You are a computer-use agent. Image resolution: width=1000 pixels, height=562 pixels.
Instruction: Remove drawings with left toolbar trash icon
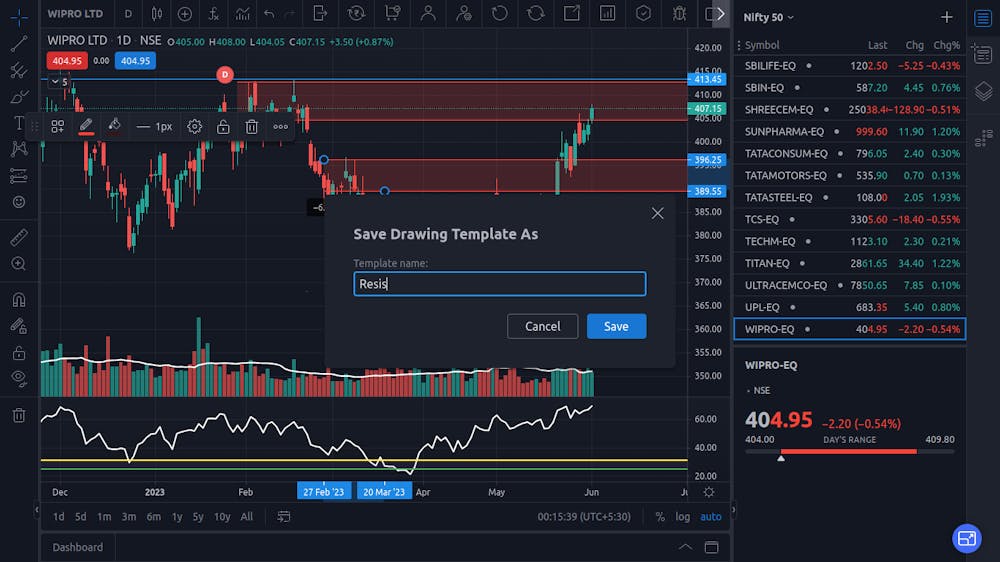[x=18, y=415]
